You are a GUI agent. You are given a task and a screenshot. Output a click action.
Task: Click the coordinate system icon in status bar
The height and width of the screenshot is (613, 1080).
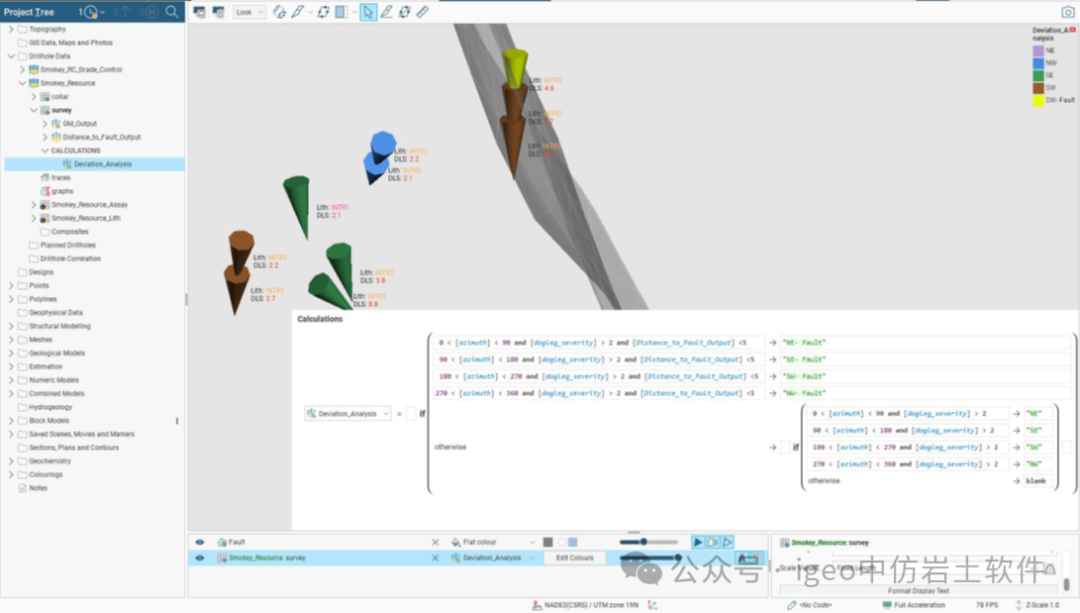pyautogui.click(x=536, y=605)
